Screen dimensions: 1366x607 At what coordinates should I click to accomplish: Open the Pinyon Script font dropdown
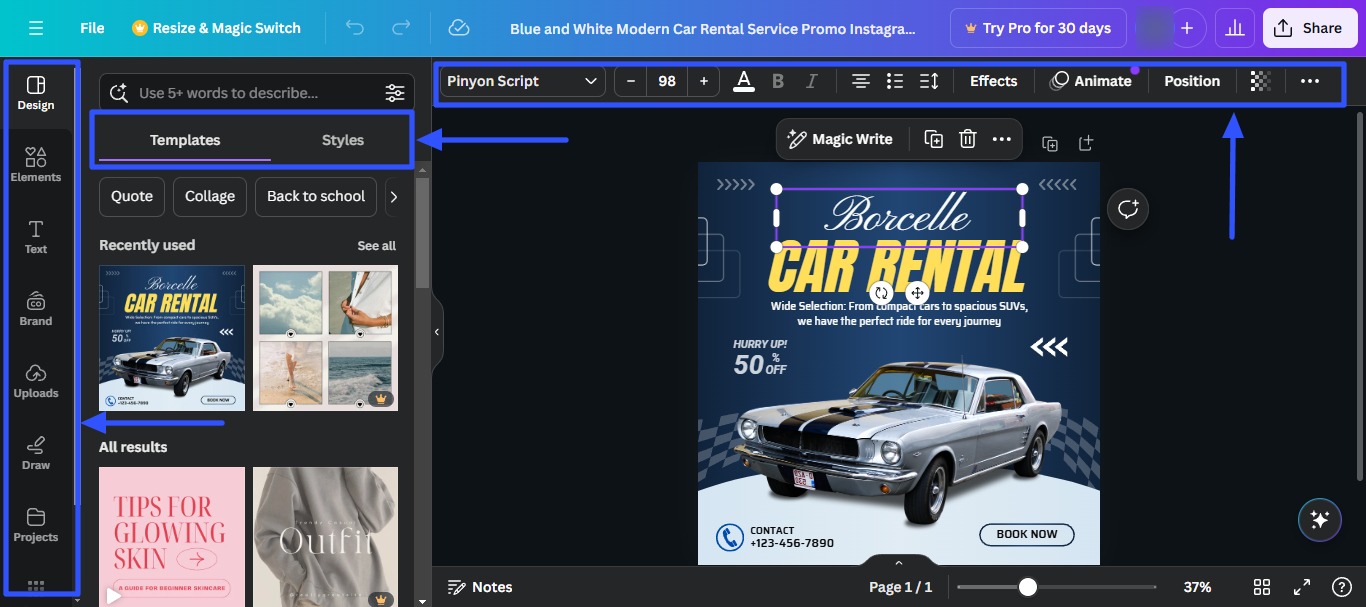click(x=521, y=81)
